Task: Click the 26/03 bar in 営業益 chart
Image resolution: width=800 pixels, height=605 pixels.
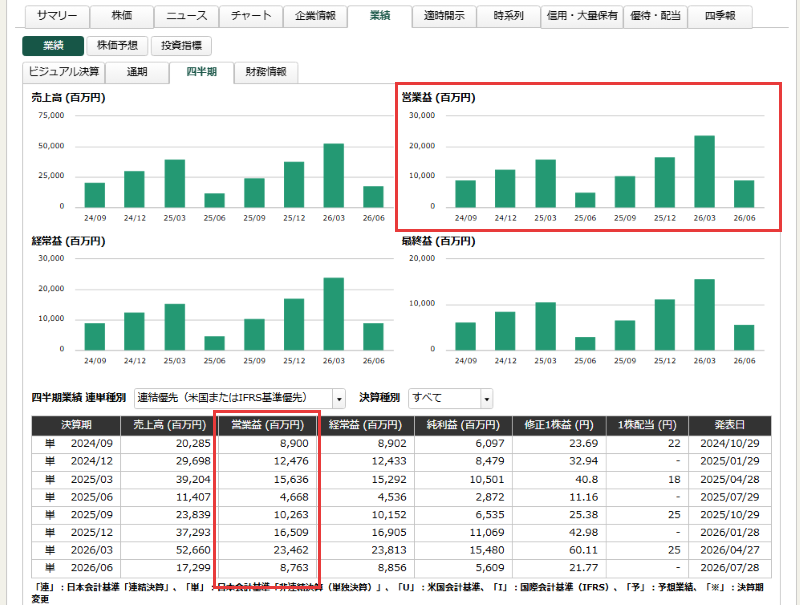Action: (x=704, y=171)
